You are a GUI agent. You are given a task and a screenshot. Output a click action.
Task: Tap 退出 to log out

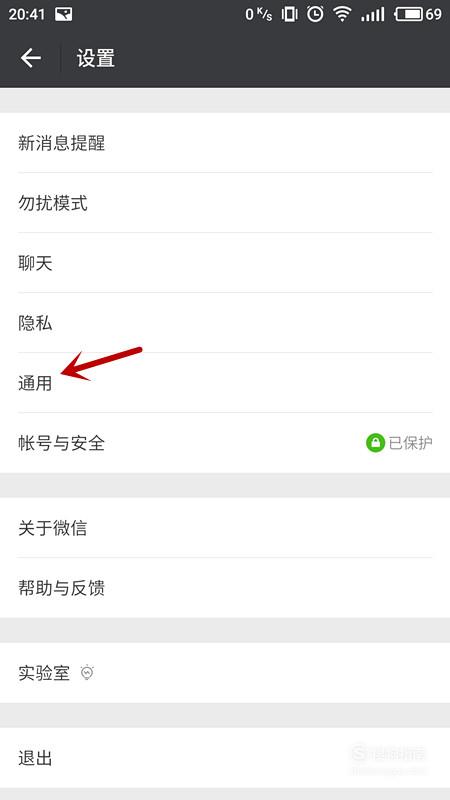click(225, 758)
